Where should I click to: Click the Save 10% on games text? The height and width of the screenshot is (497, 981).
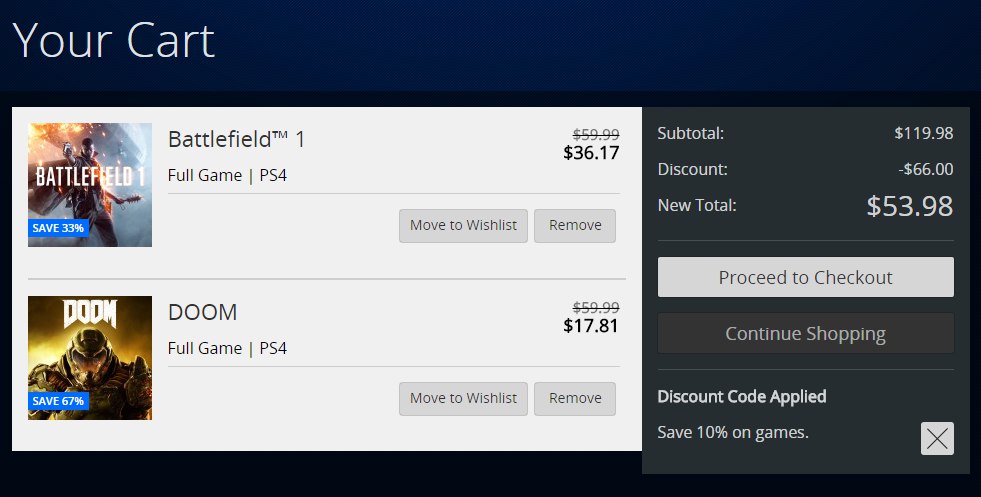coord(733,433)
